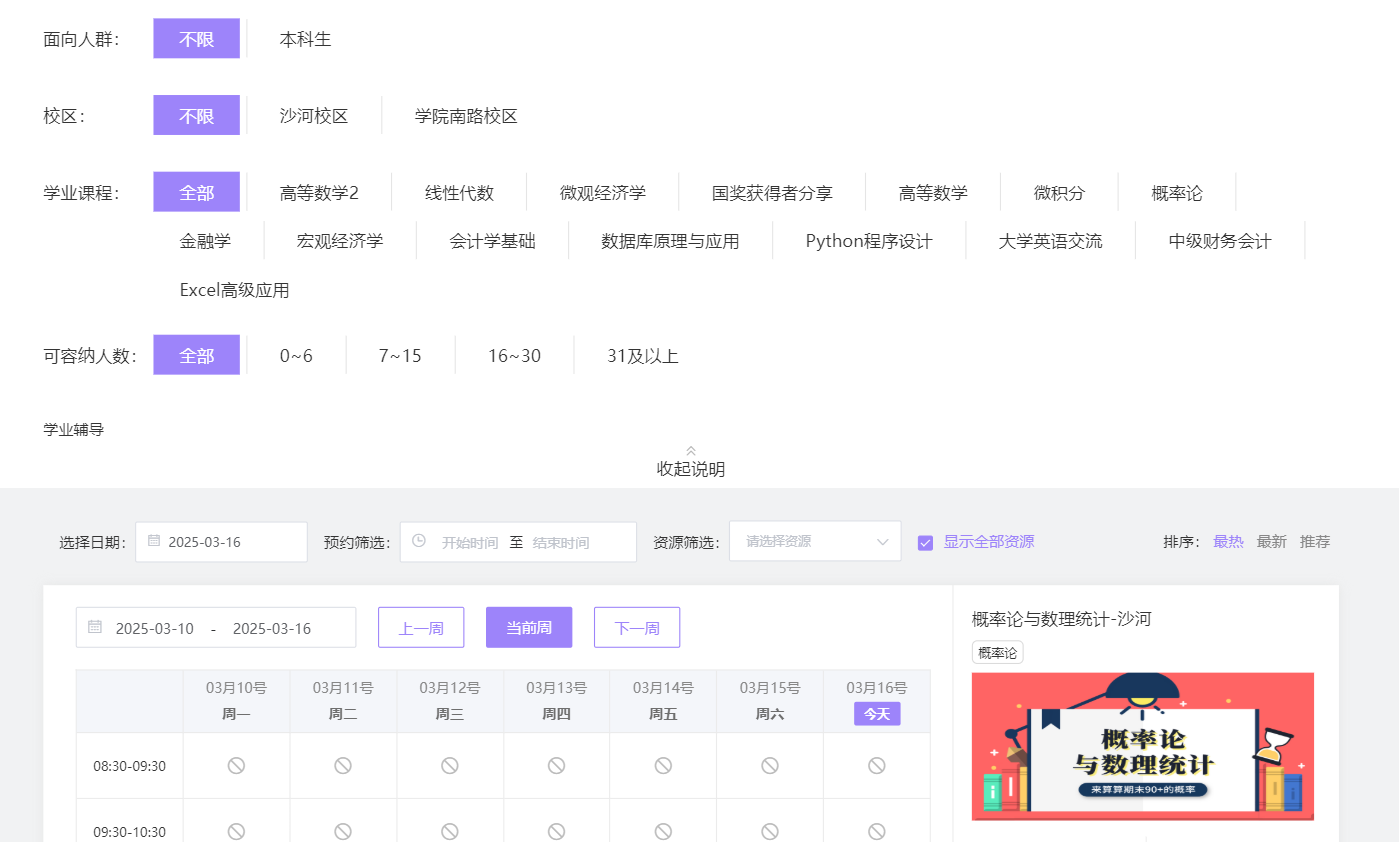
Task: Go to previous week with 上一周
Action: [x=421, y=628]
